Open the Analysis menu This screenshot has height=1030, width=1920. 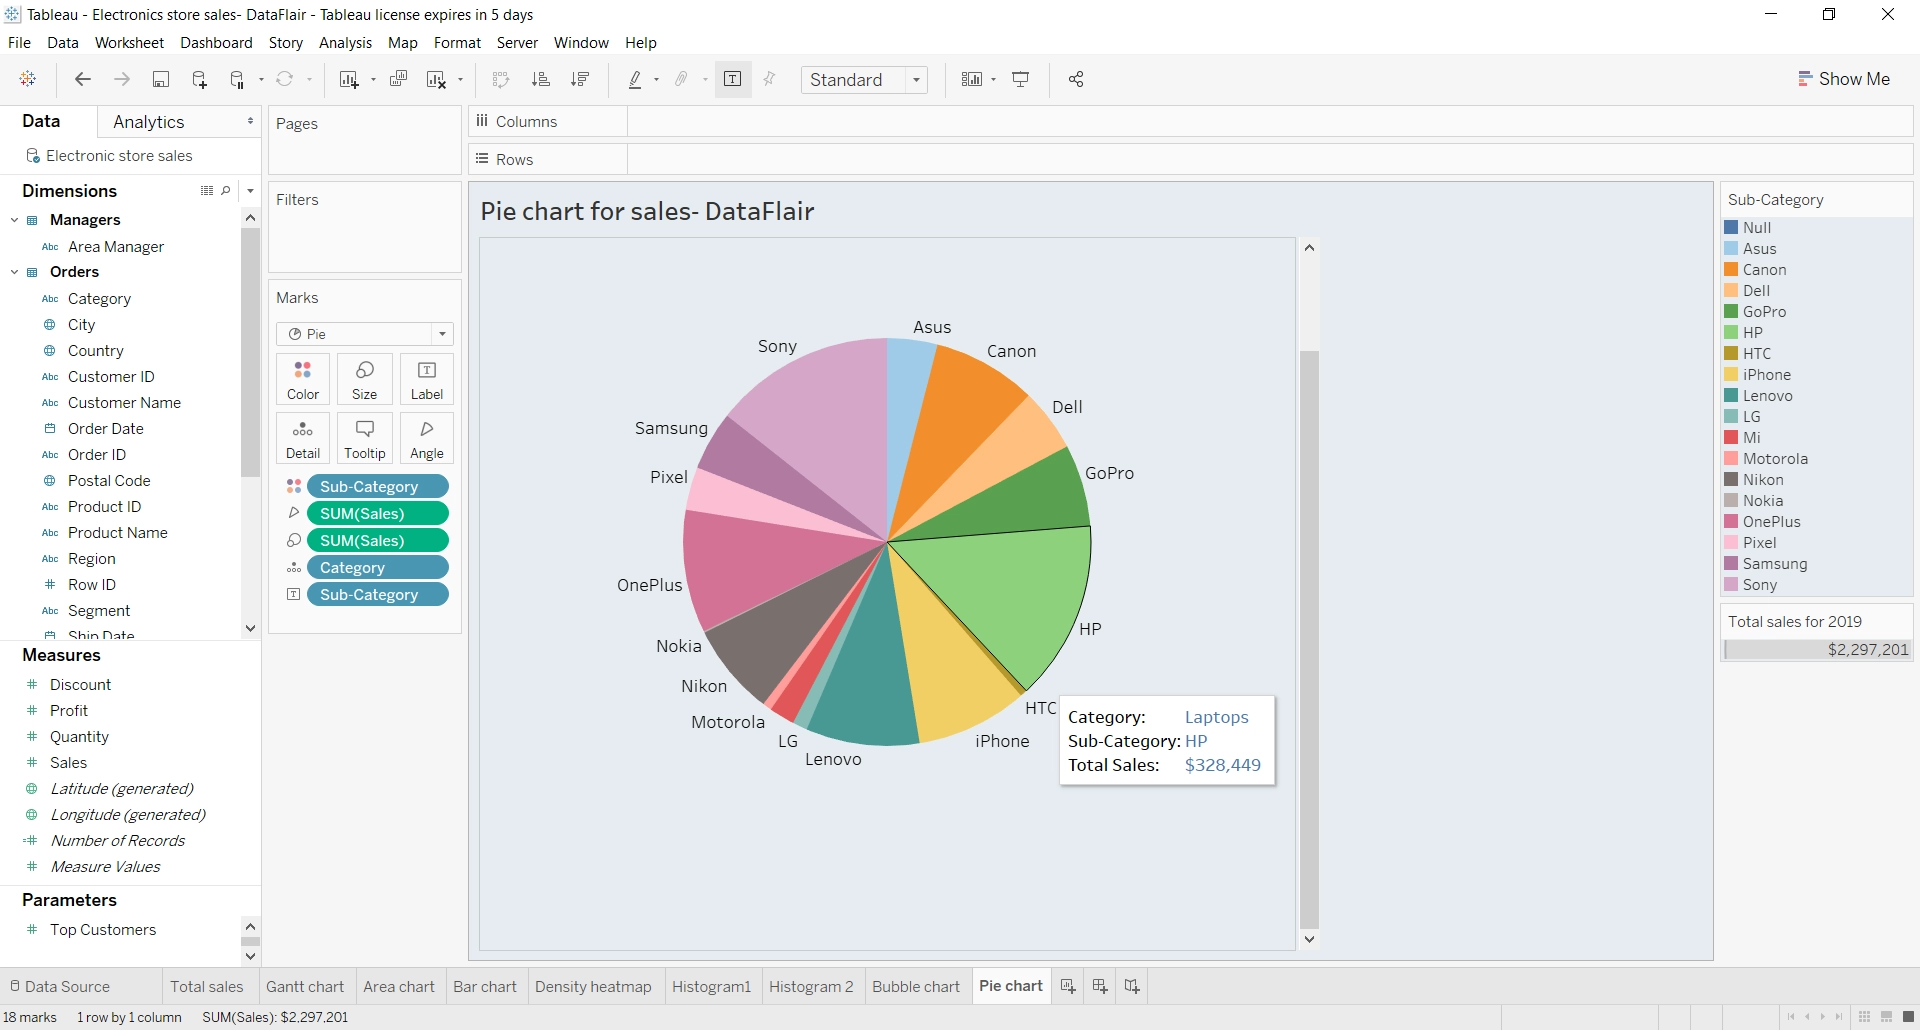click(345, 43)
